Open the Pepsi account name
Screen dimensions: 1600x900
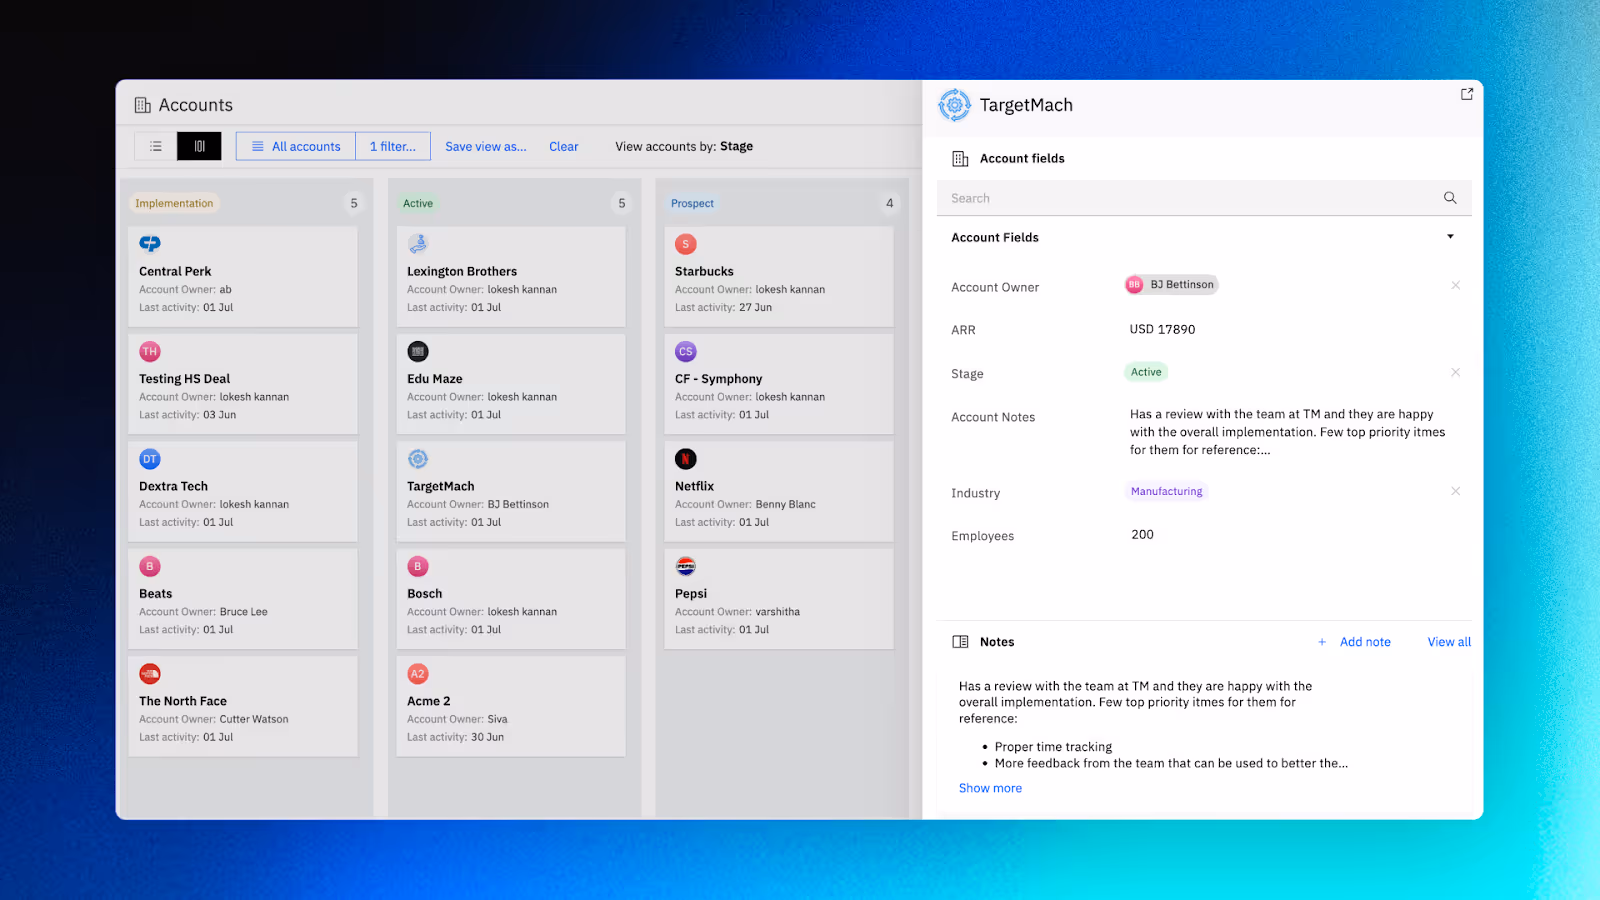(x=691, y=594)
